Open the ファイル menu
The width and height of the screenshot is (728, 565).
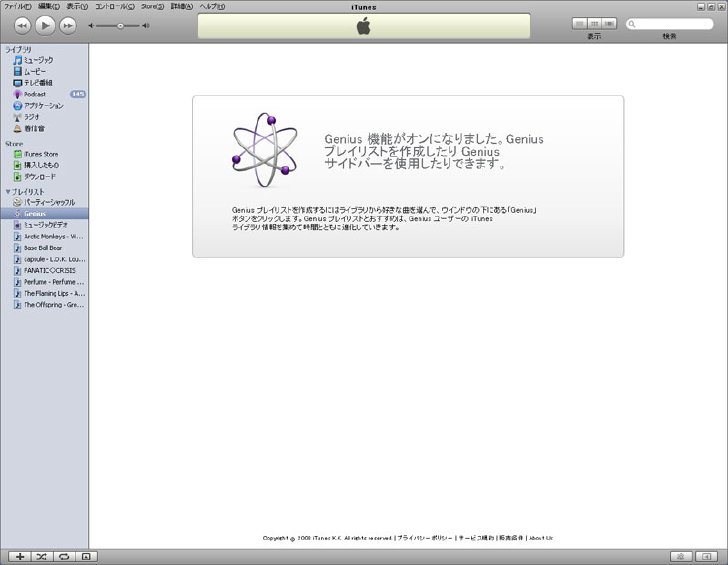click(18, 6)
